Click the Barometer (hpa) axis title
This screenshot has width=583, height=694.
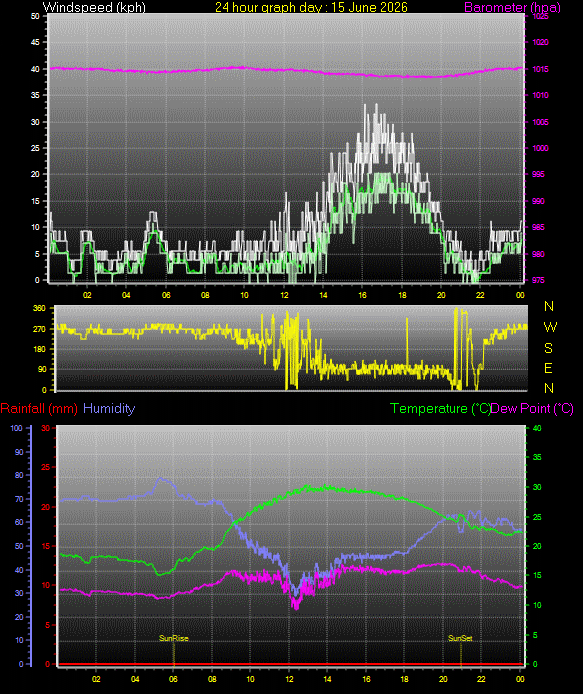click(512, 7)
